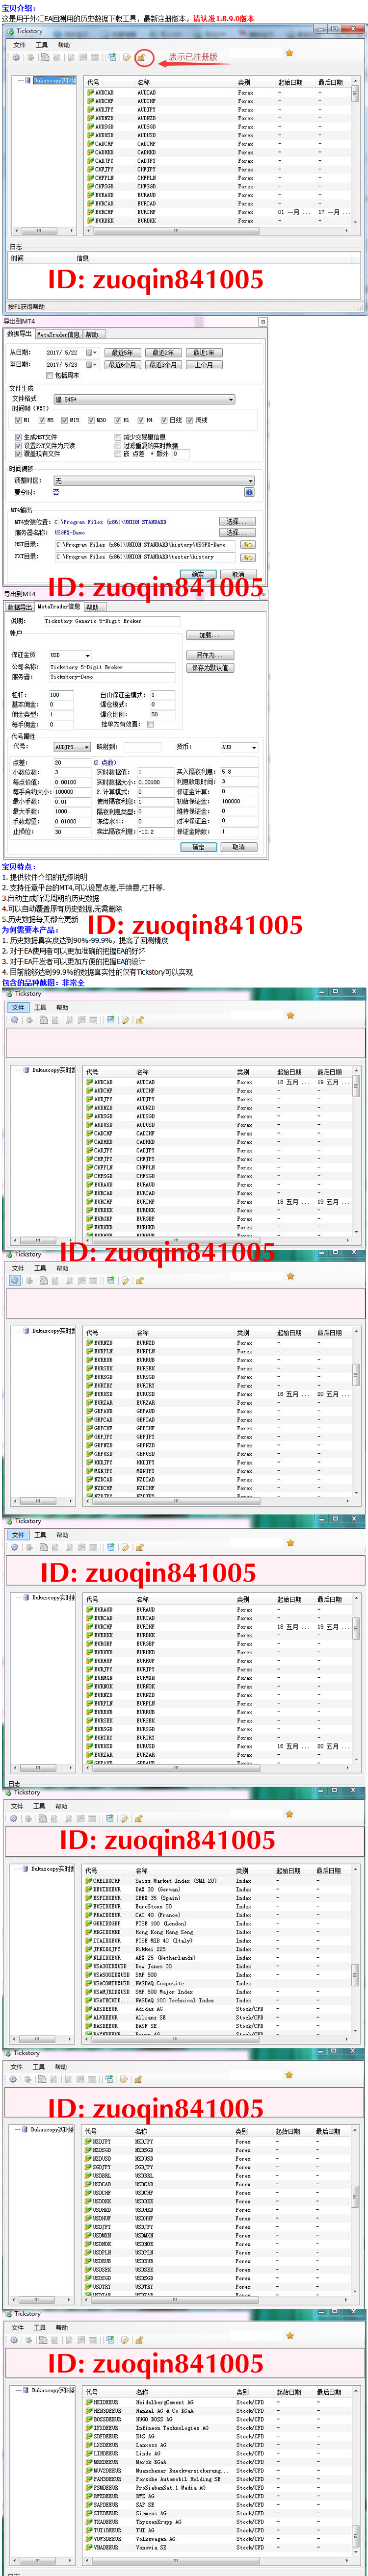This screenshot has width=368, height=2576.
Task: Click folder icon next to HST目录
Action: (247, 545)
